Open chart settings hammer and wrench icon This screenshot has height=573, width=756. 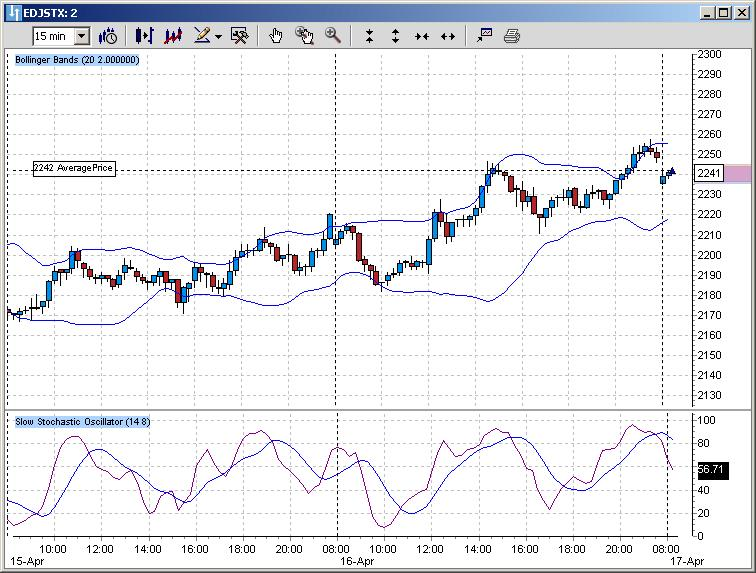pos(240,36)
